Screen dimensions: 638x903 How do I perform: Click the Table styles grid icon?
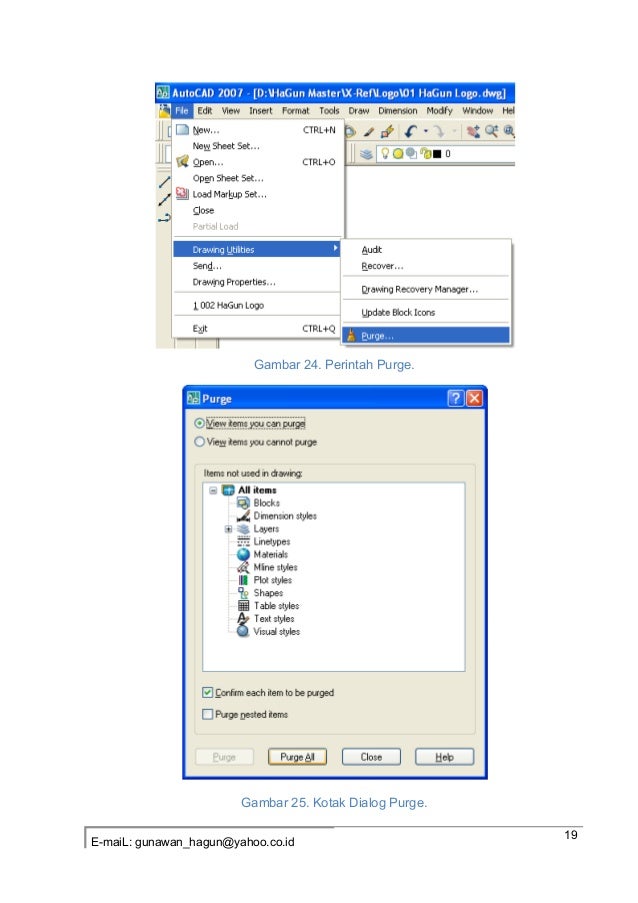click(244, 605)
